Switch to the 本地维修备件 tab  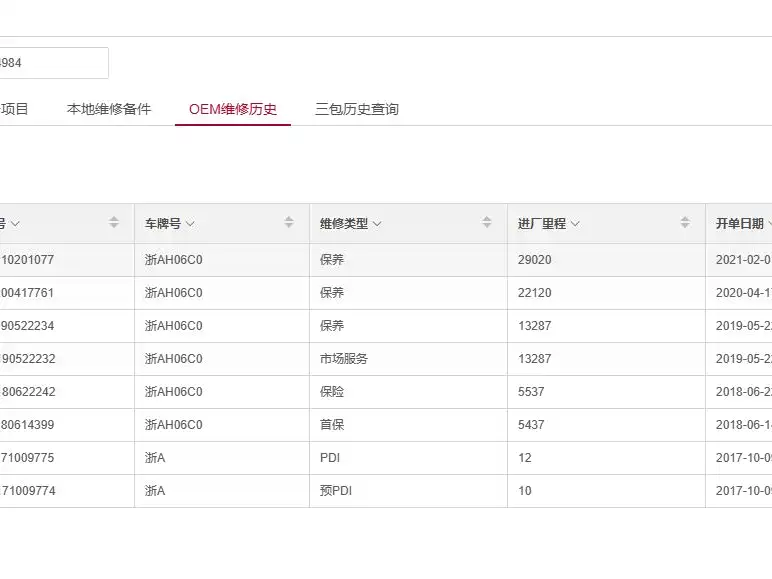(109, 109)
